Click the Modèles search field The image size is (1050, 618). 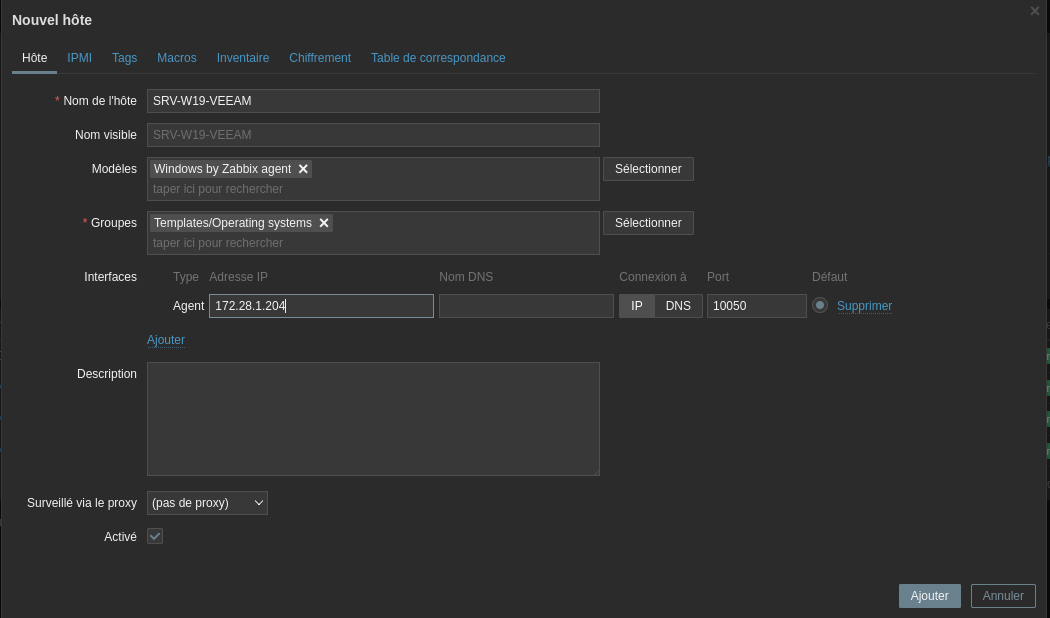click(373, 189)
